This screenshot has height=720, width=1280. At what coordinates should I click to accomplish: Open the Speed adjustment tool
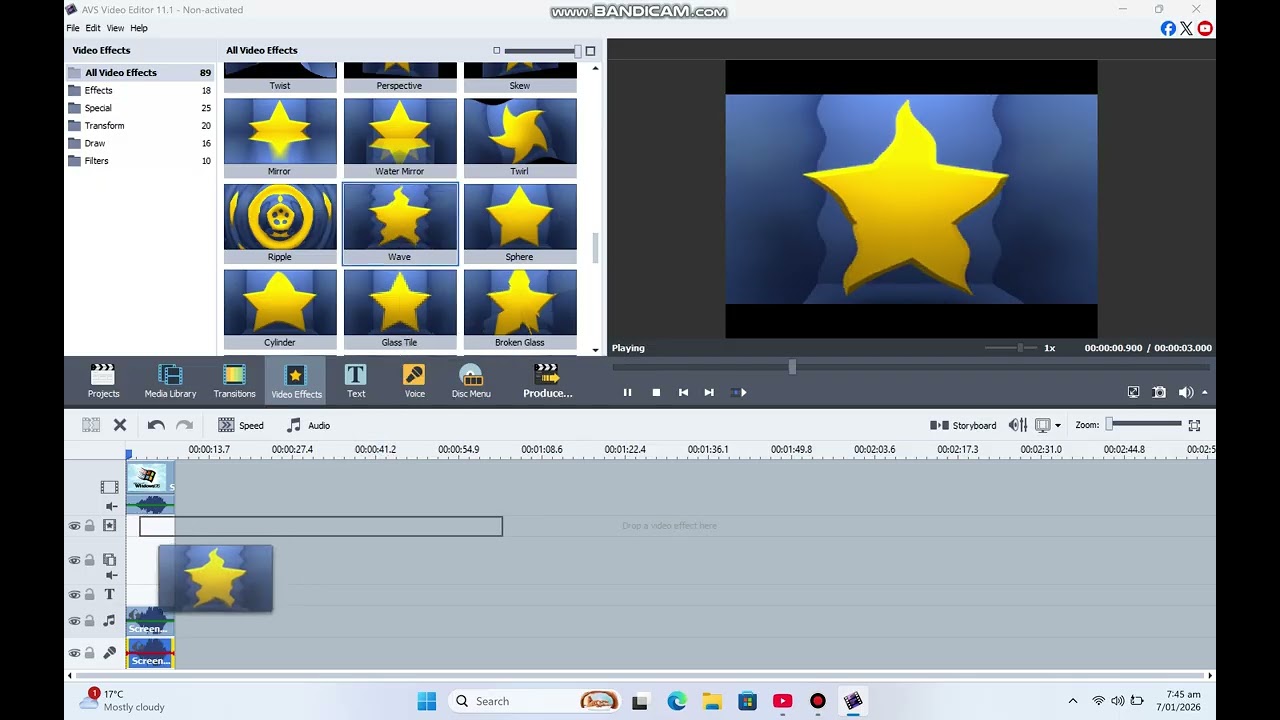[x=241, y=425]
